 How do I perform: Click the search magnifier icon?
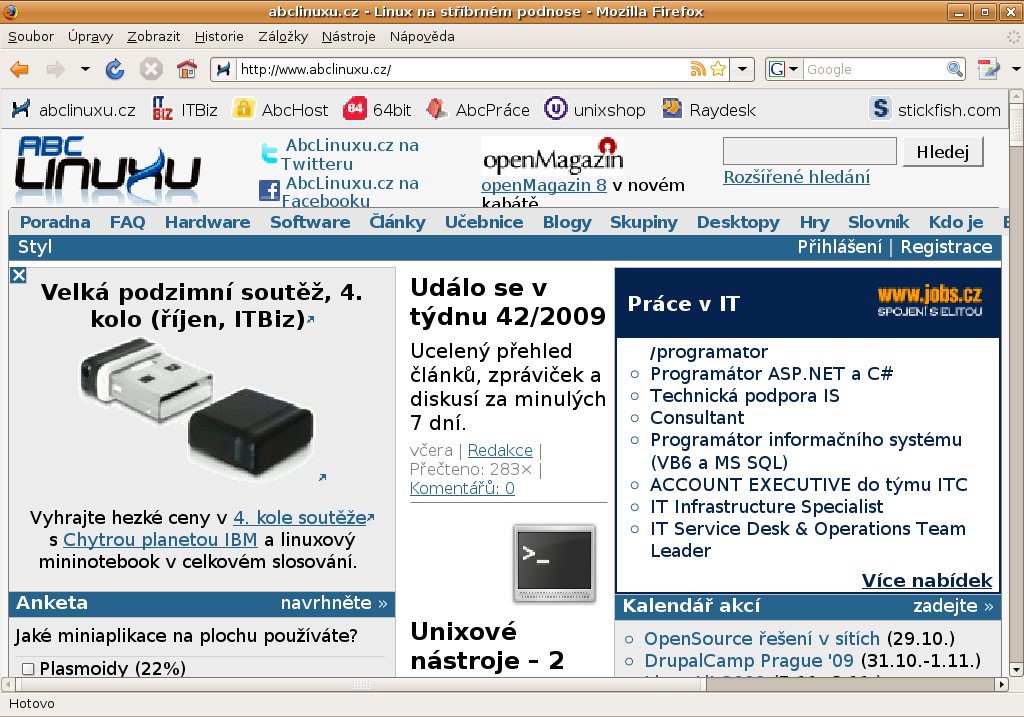click(x=954, y=69)
